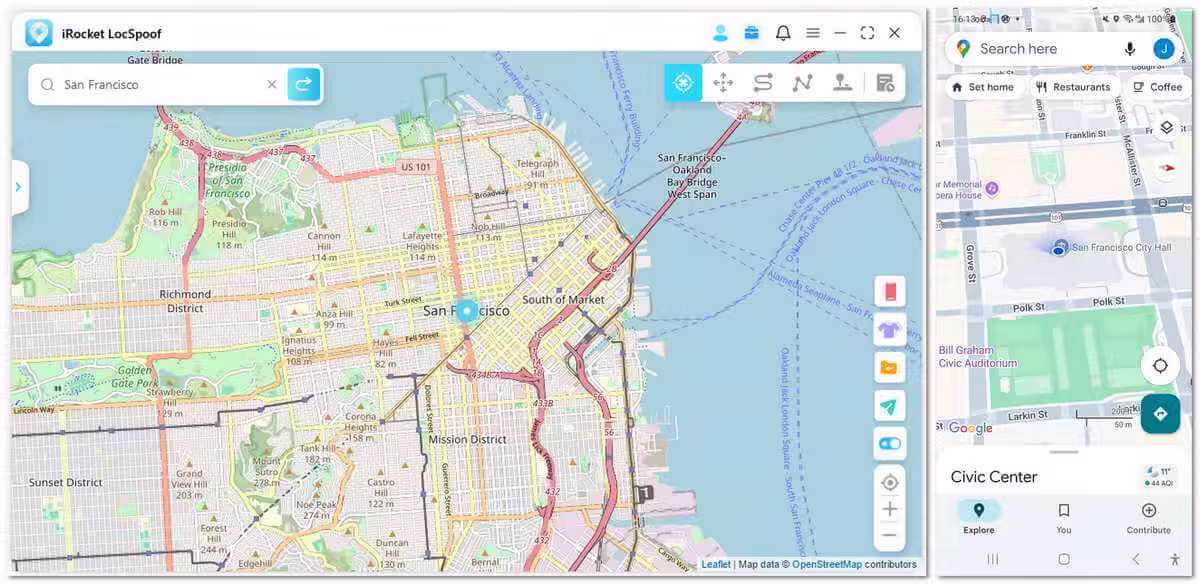Click the Sunset District map label
Screen dimensions: 1200x584
tap(65, 483)
